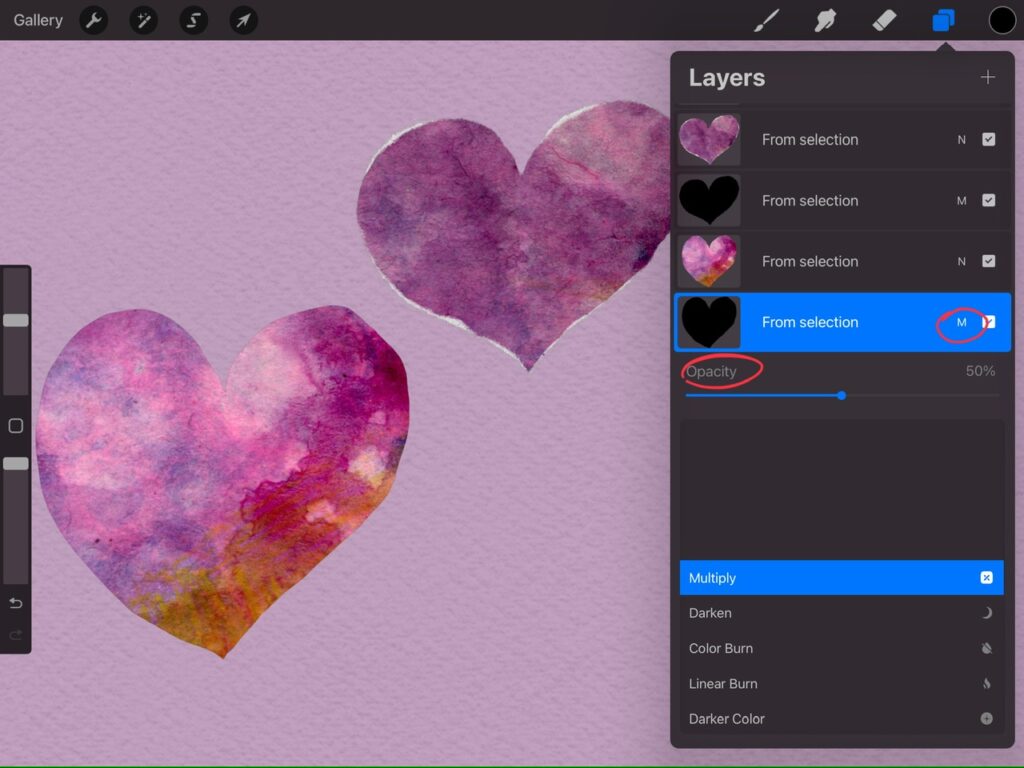Select the Eraser tool

point(884,20)
